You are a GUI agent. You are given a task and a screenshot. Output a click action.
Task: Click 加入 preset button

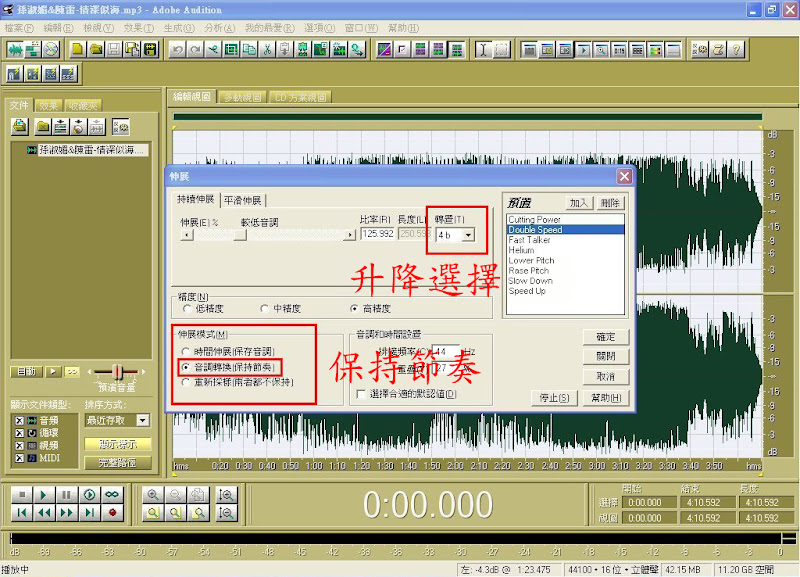(579, 203)
